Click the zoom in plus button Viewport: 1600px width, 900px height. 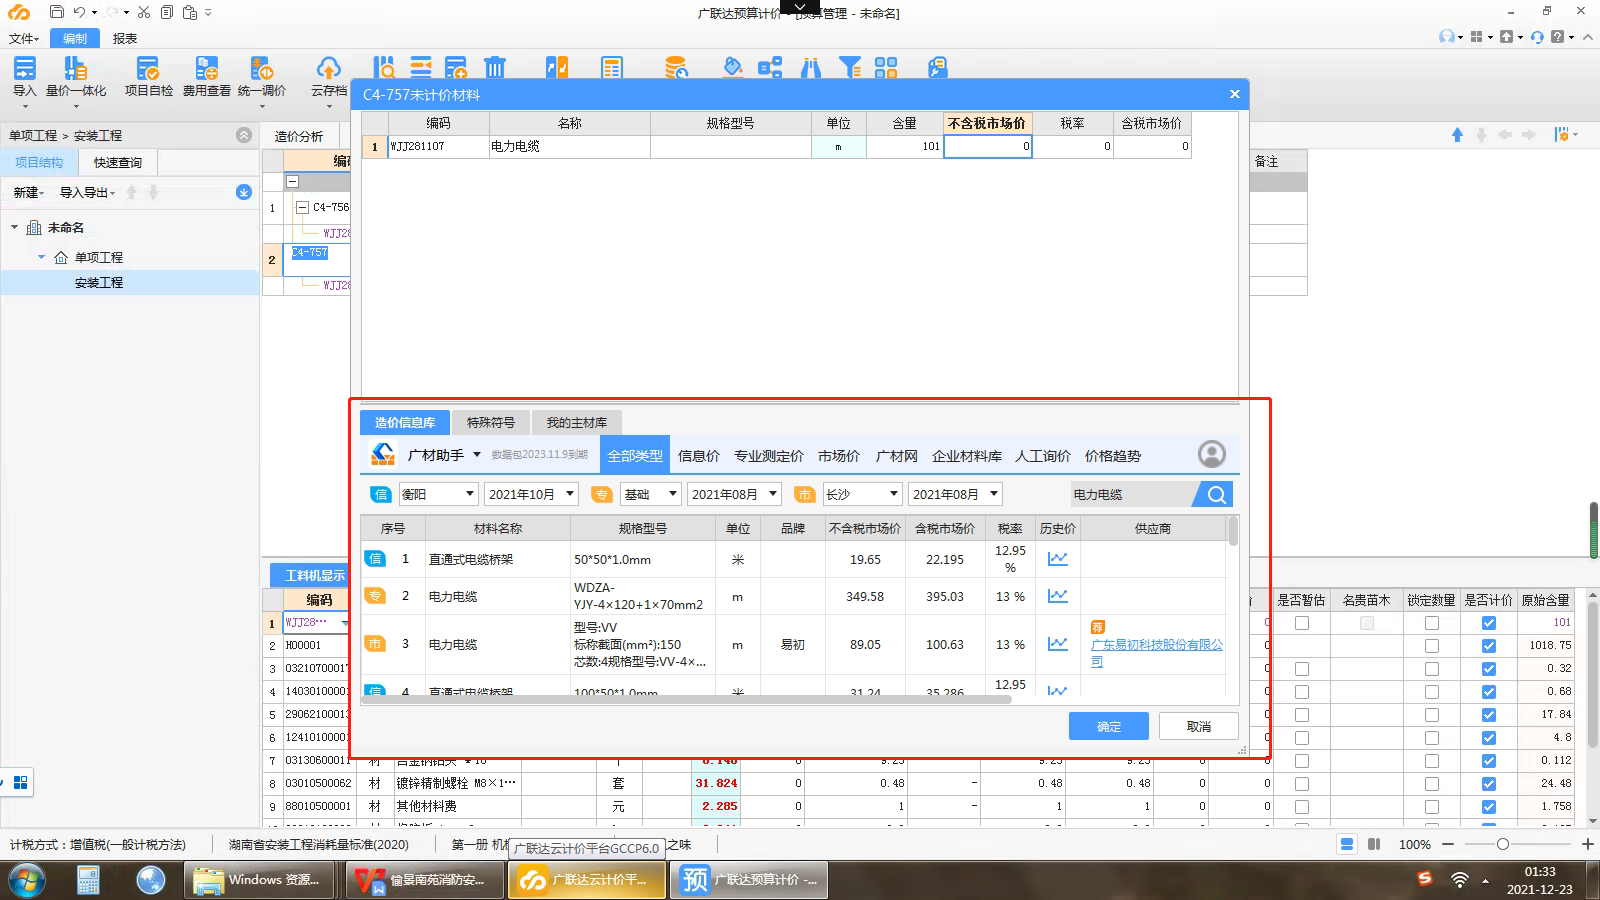[1587, 844]
